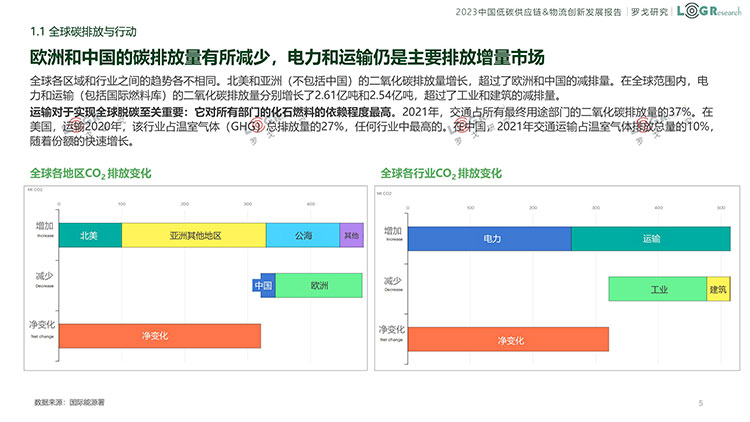This screenshot has width=750, height=422.
Task: Click the 全球各行业CO2排放变化 chart title
Action: 441,174
